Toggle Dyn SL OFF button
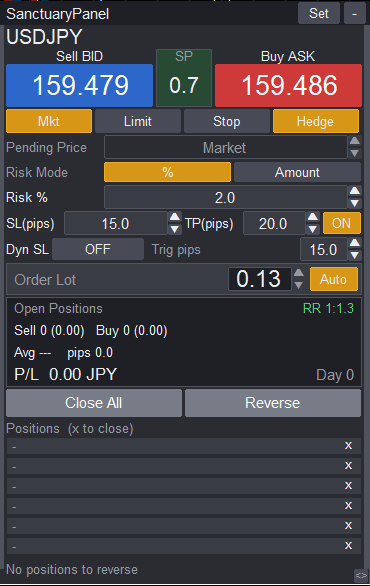The width and height of the screenshot is (370, 586). 98,249
